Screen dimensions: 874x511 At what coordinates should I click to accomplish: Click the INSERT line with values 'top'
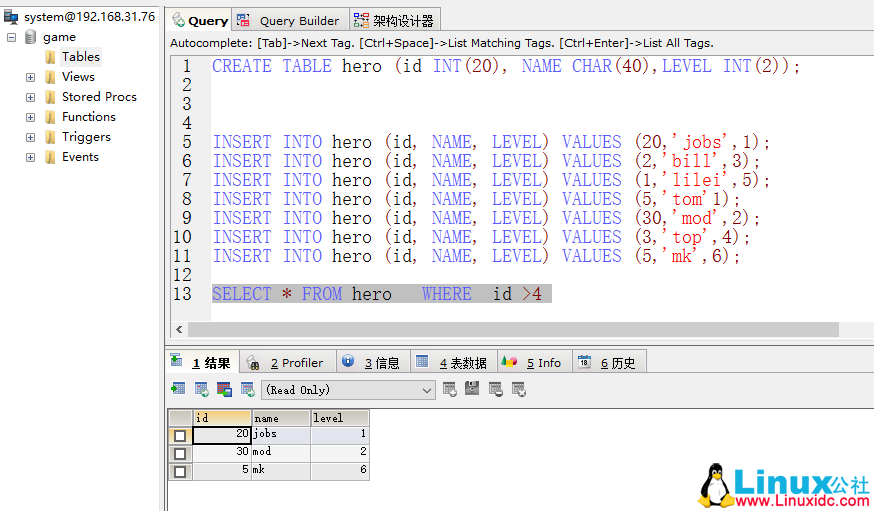[481, 237]
